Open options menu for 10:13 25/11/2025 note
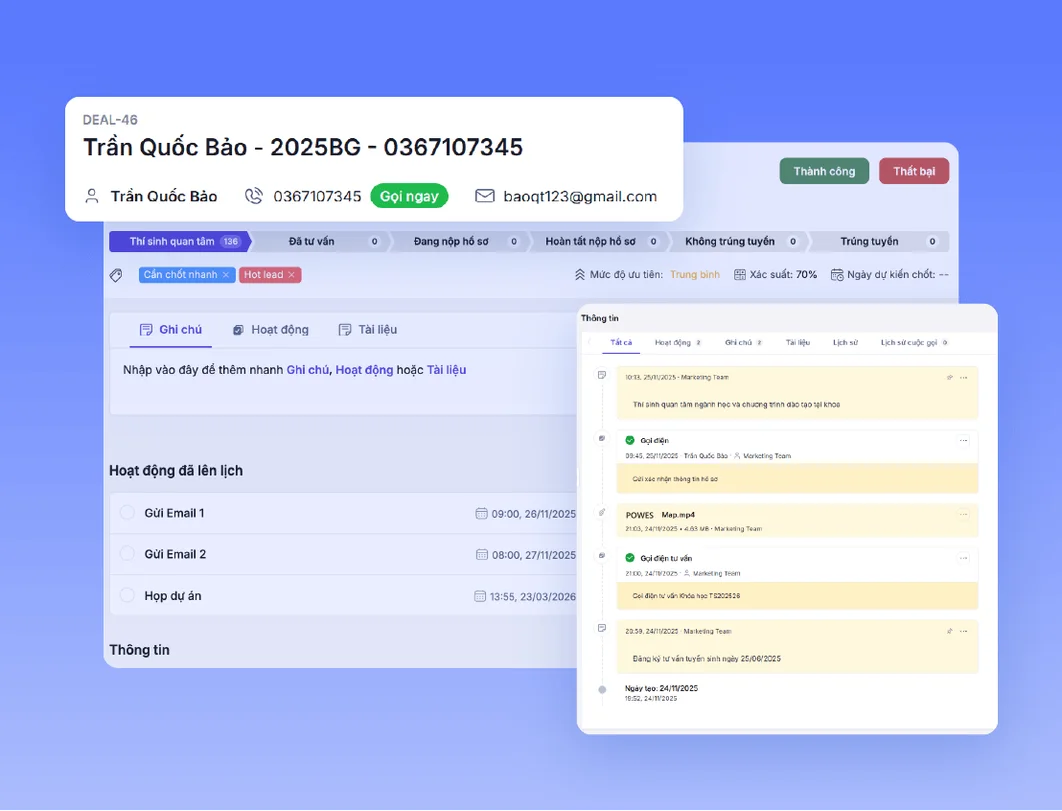The width and height of the screenshot is (1062, 811). 964,377
